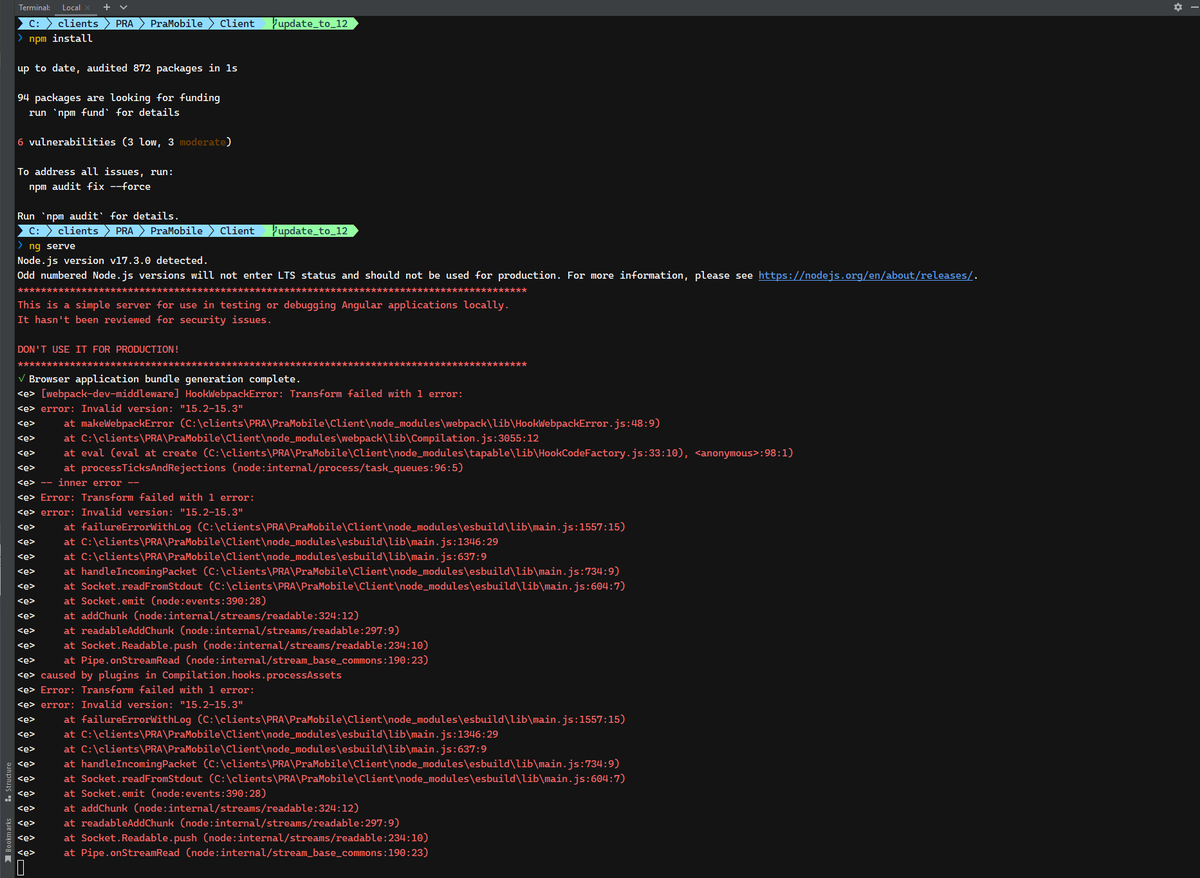
Task: Click 'caused by plugins in Compilation.hooks.processAssets' line
Action: [x=191, y=675]
